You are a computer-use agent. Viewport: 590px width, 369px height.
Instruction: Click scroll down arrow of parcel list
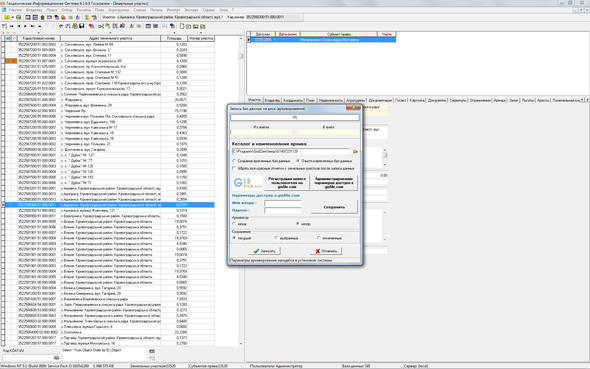[x=241, y=344]
